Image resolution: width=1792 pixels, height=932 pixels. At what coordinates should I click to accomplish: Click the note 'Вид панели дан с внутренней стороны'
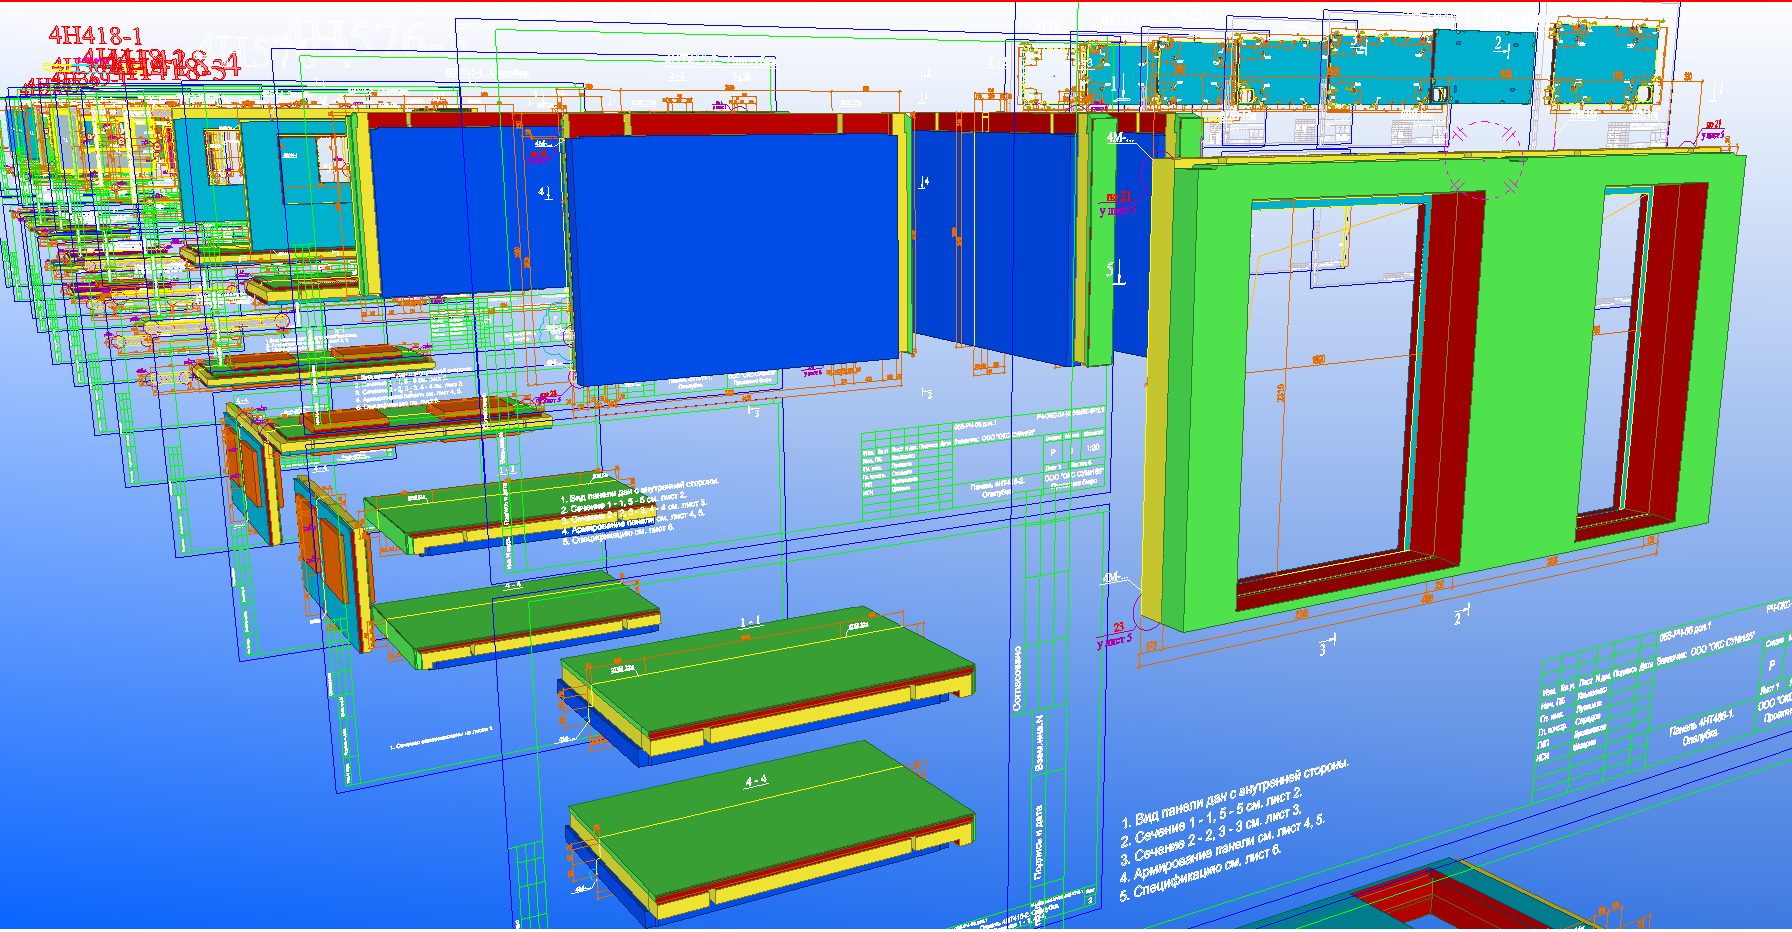pos(1240,795)
